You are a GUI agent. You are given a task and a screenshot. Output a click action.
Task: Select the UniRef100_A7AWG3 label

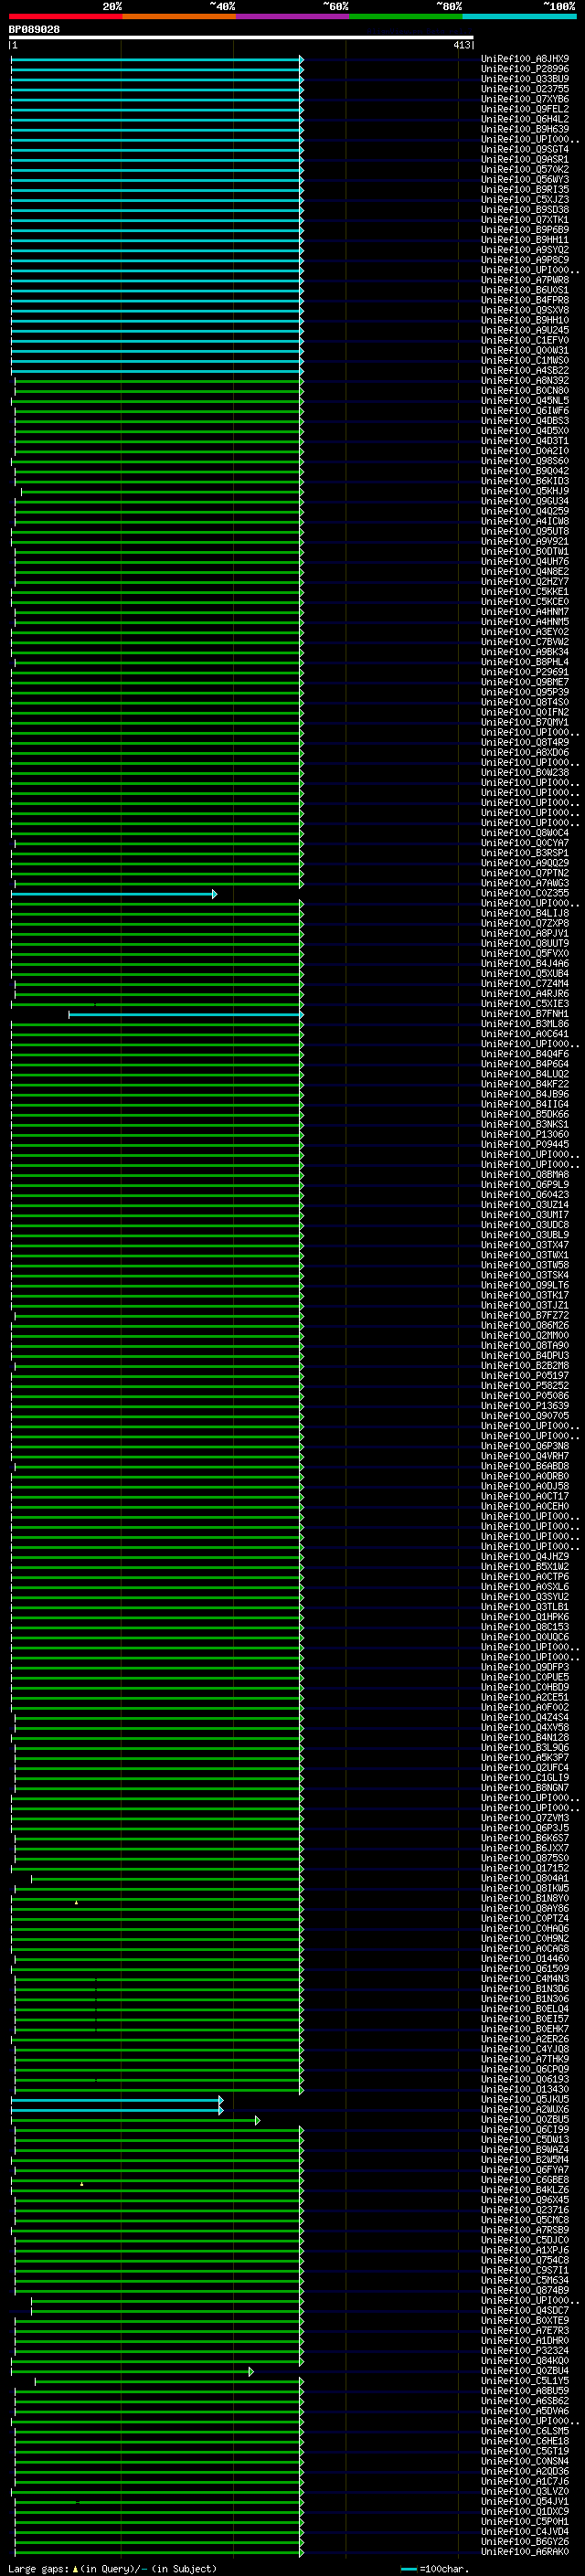coord(525,883)
